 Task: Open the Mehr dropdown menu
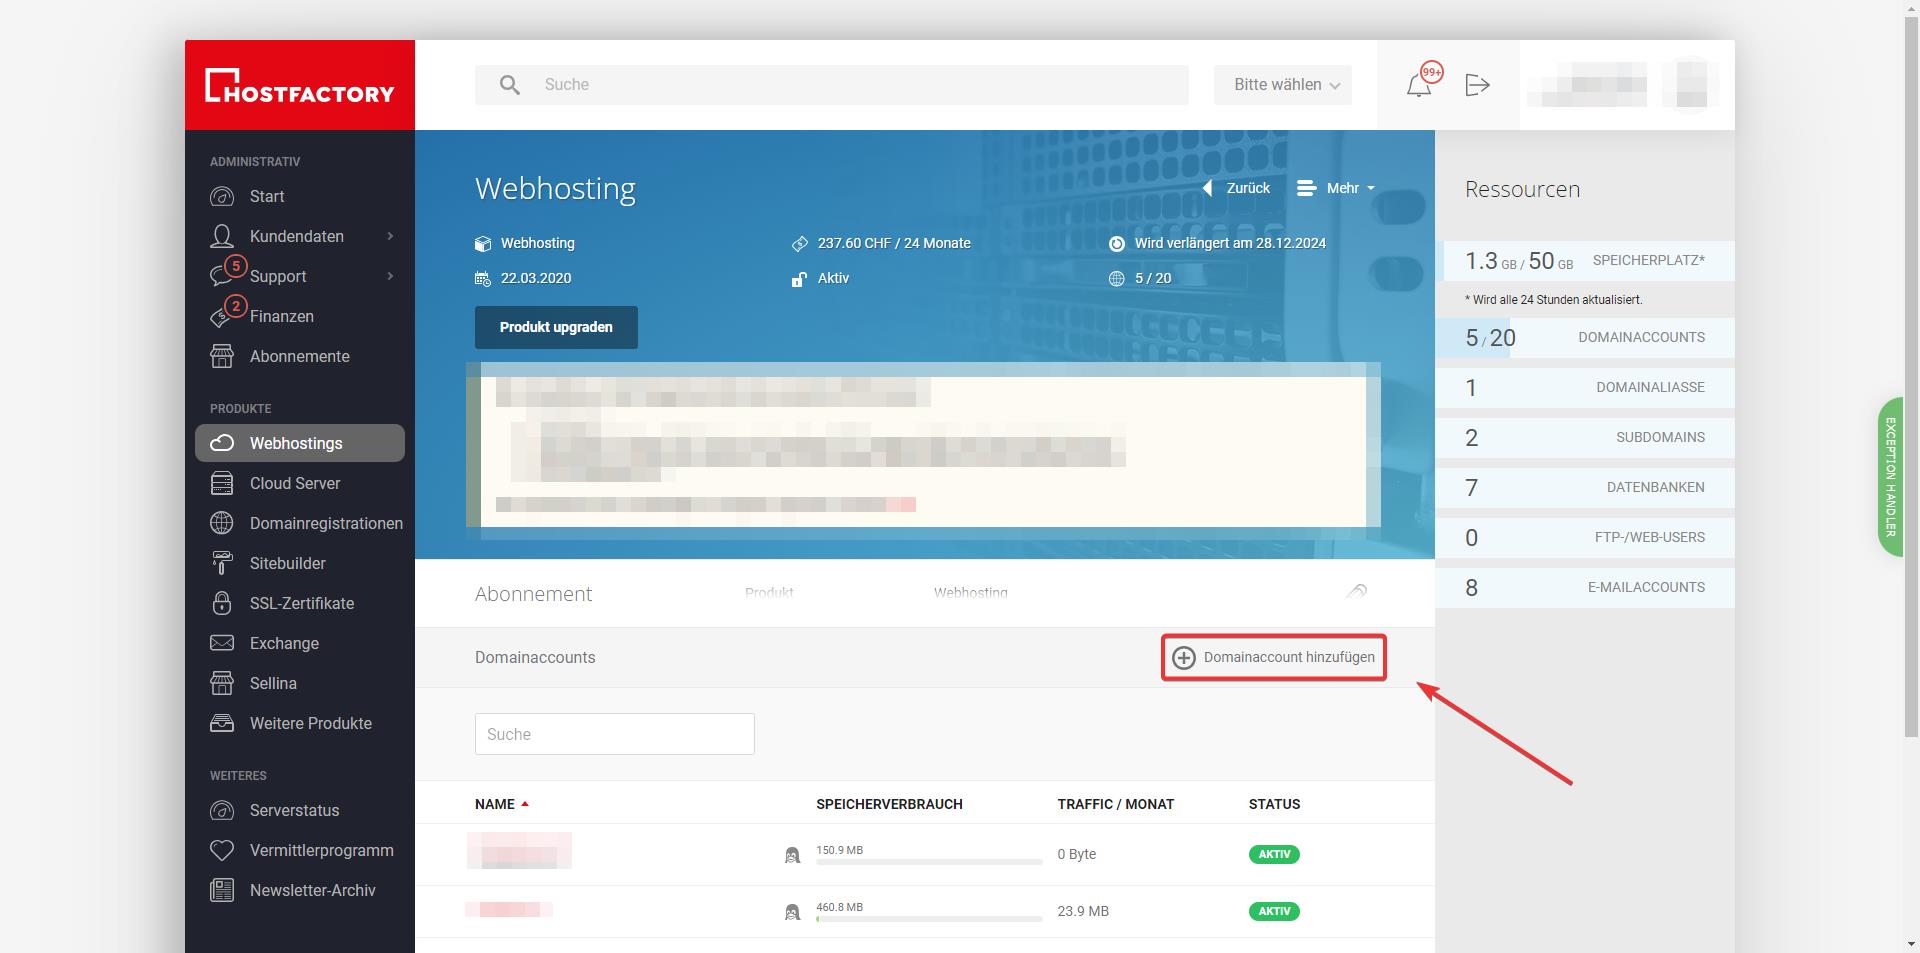click(1336, 188)
